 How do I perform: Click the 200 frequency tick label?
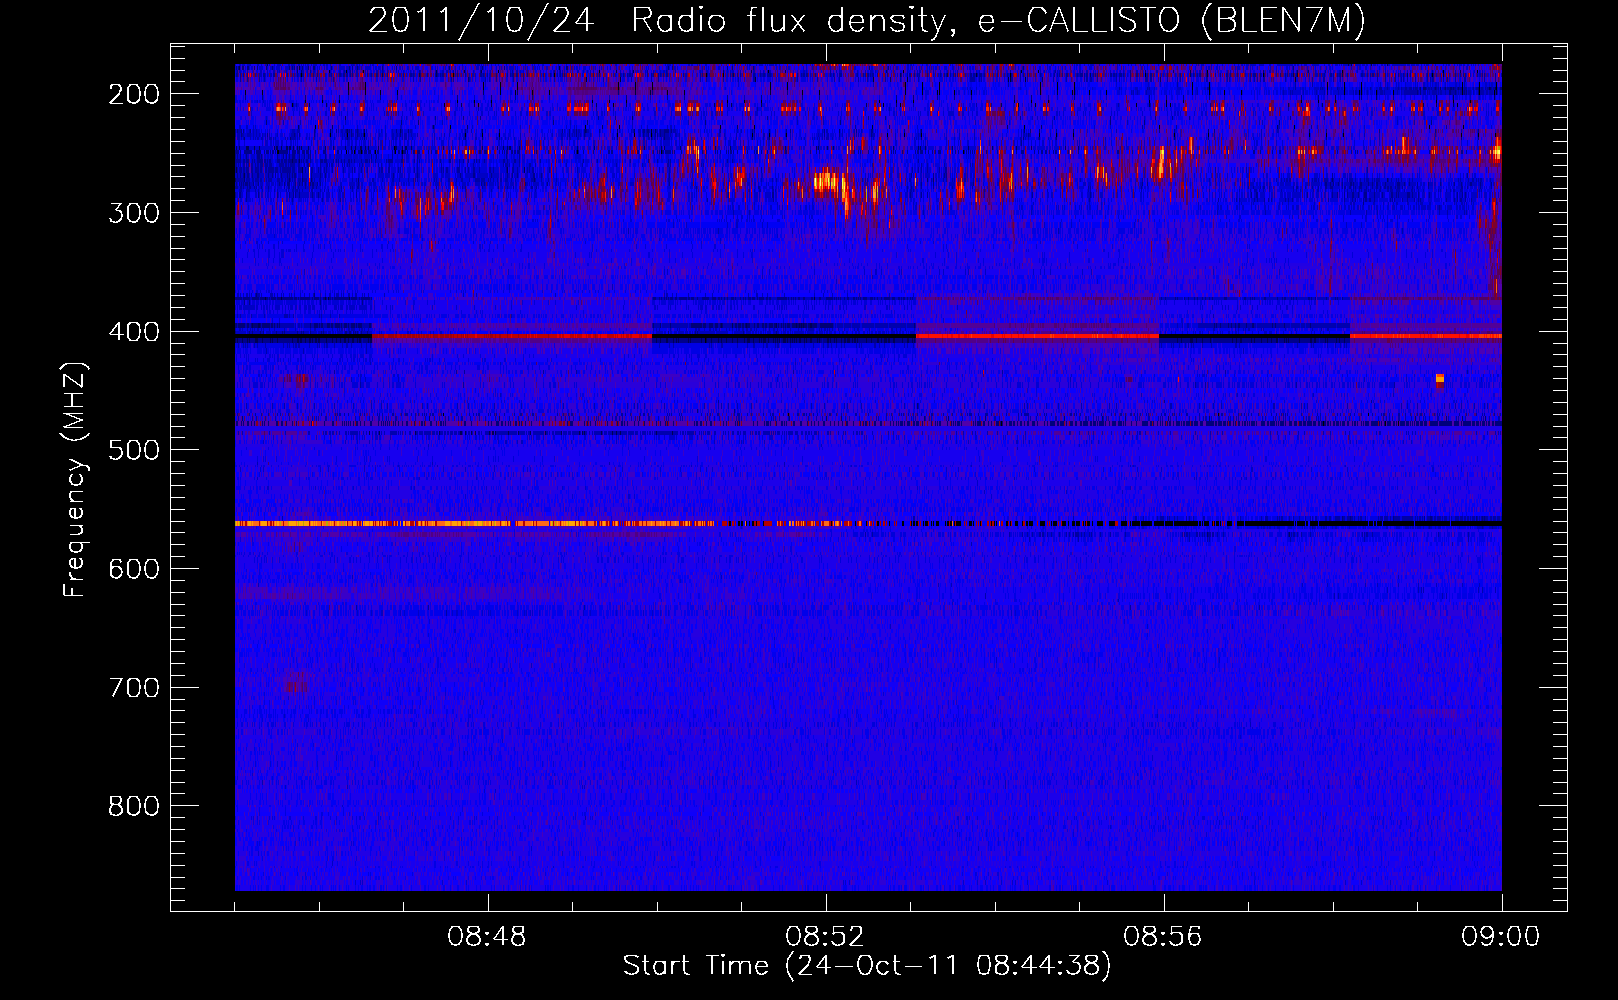(x=134, y=94)
